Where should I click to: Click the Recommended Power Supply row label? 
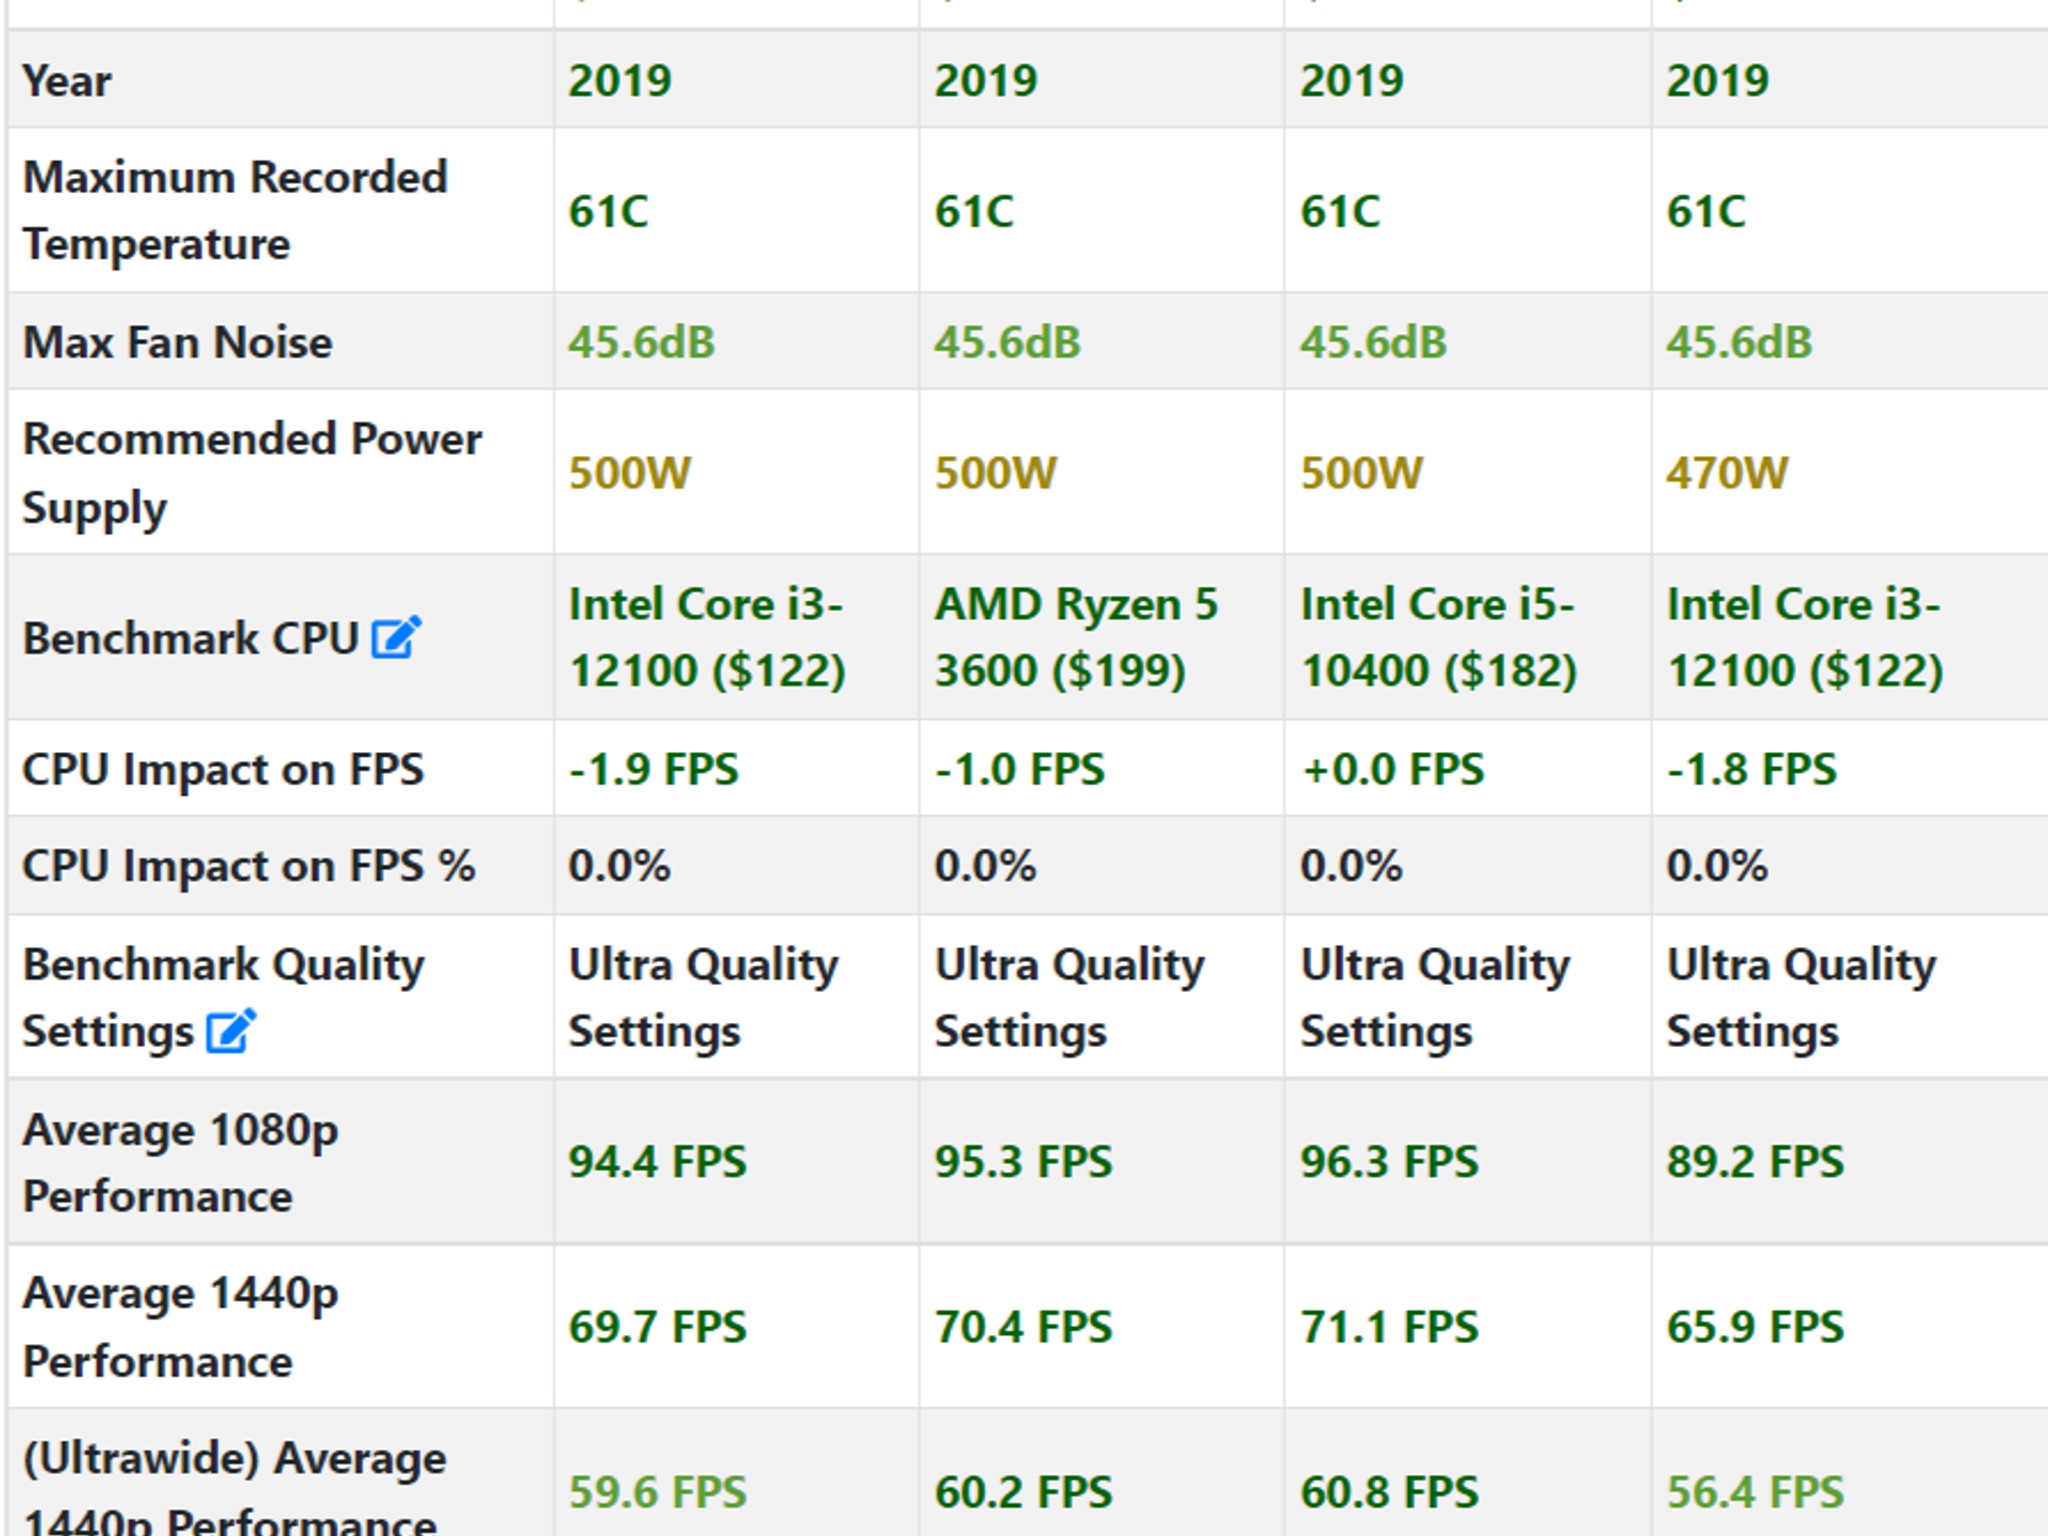[252, 473]
